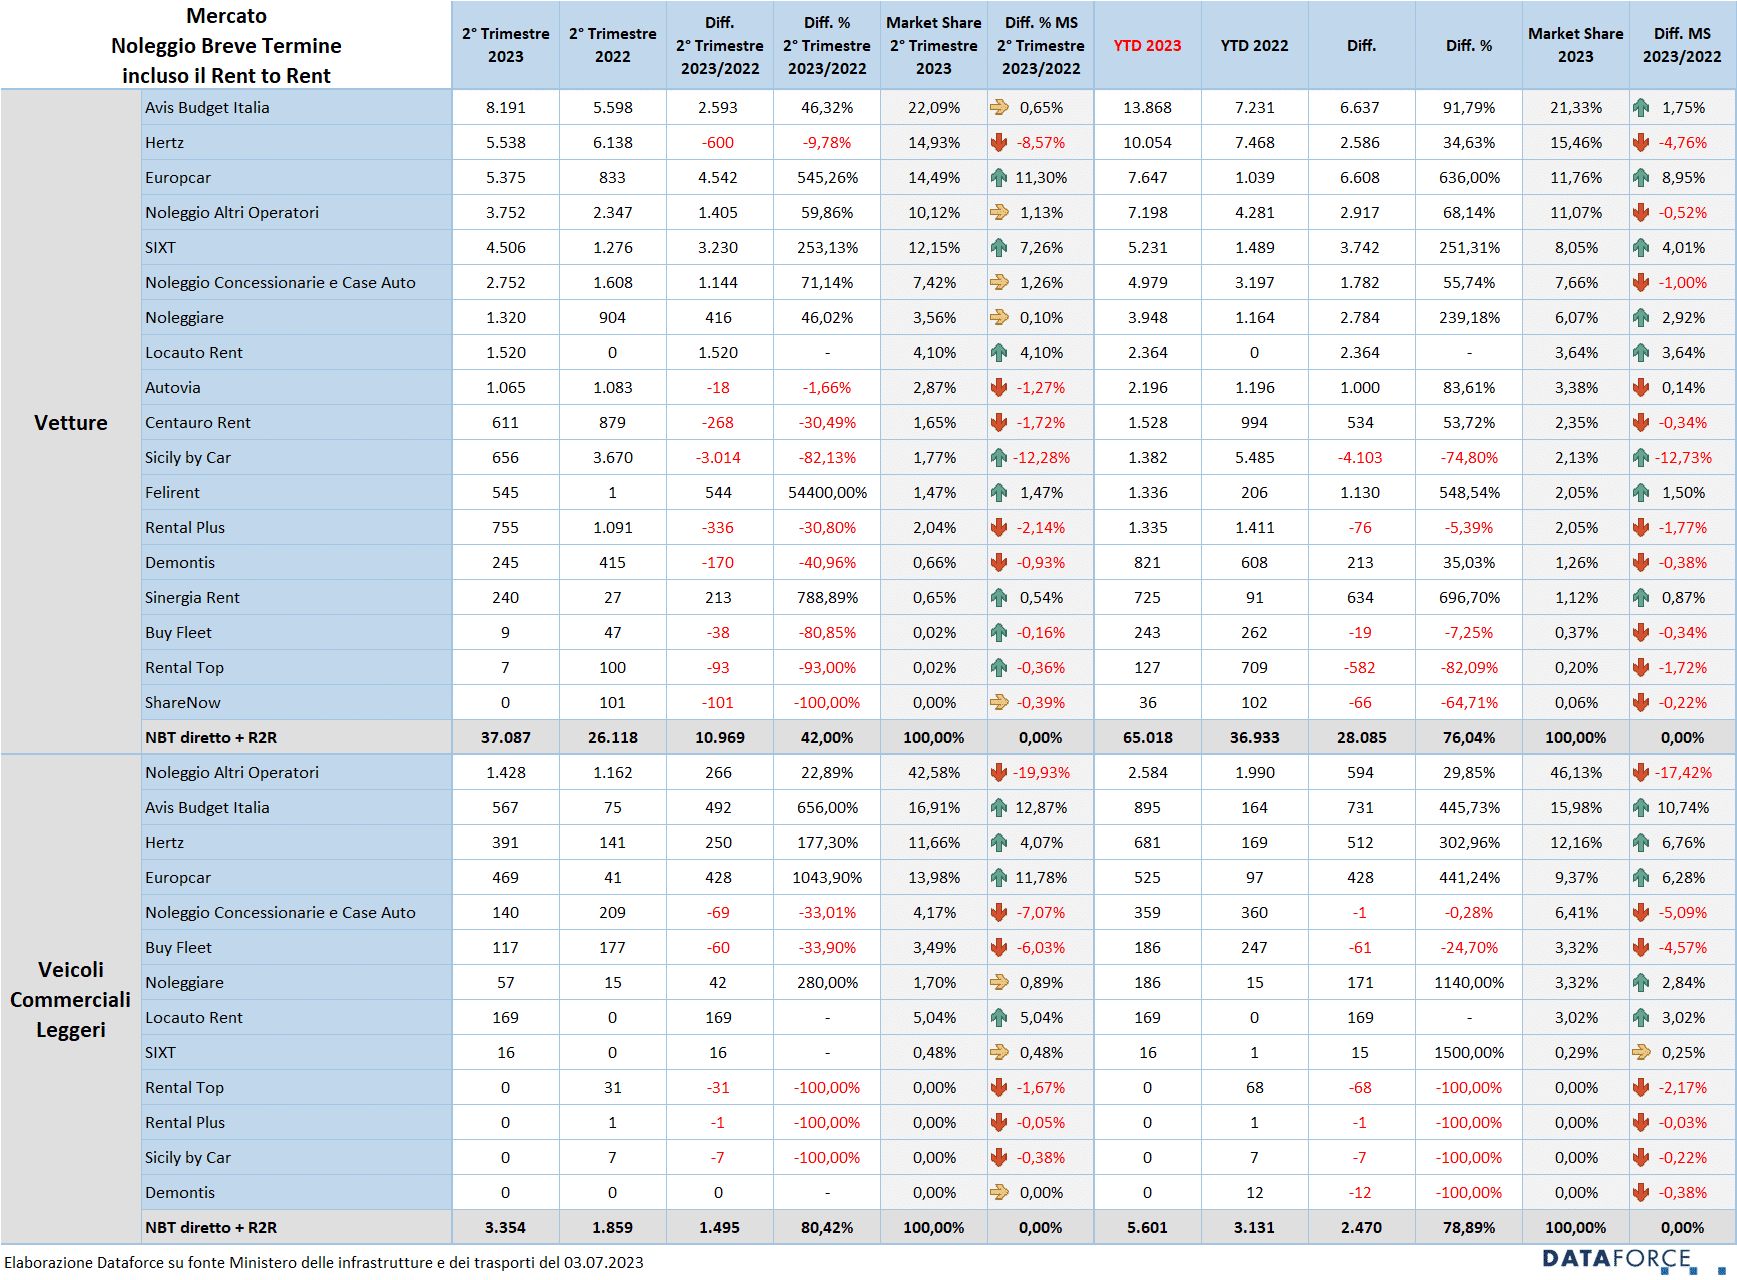1737x1280 pixels.
Task: Select the '76,04%' total cell
Action: pos(1468,737)
